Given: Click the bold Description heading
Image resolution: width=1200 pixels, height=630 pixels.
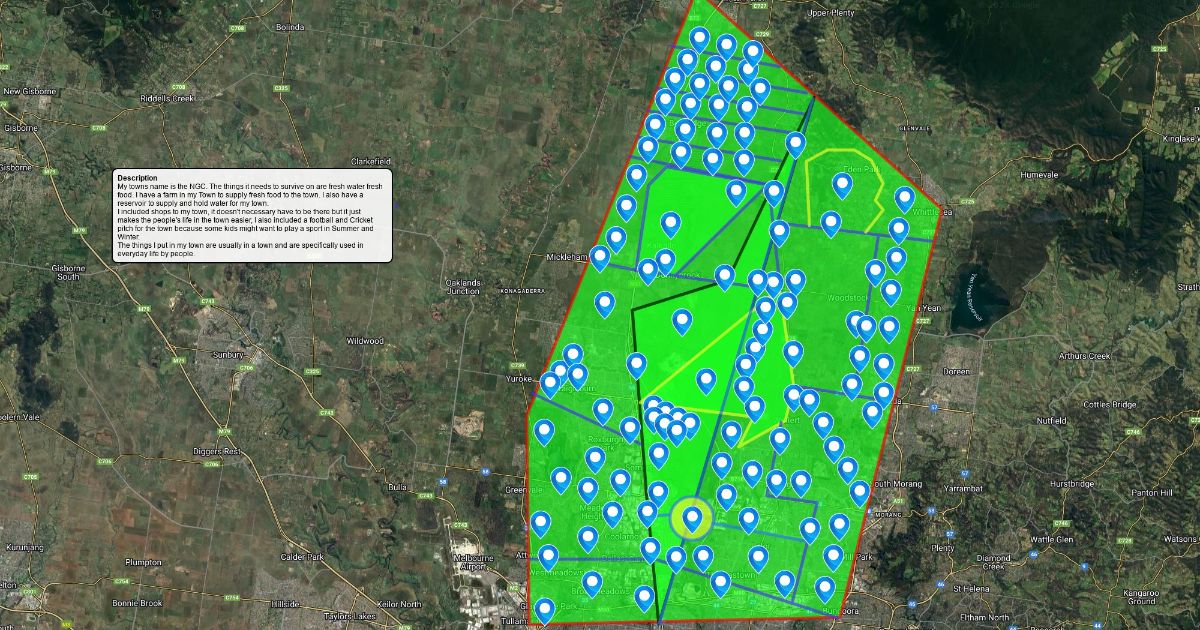Looking at the screenshot, I should click(x=137, y=178).
